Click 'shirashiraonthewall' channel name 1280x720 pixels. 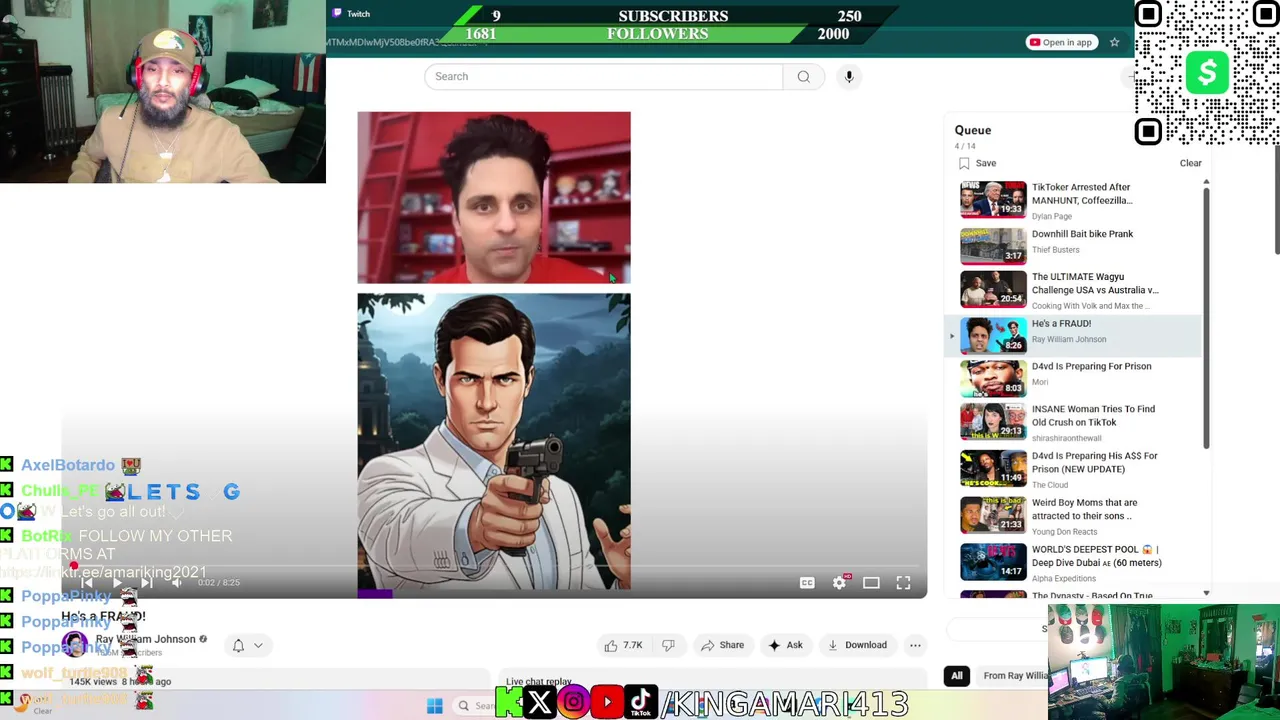[1066, 438]
